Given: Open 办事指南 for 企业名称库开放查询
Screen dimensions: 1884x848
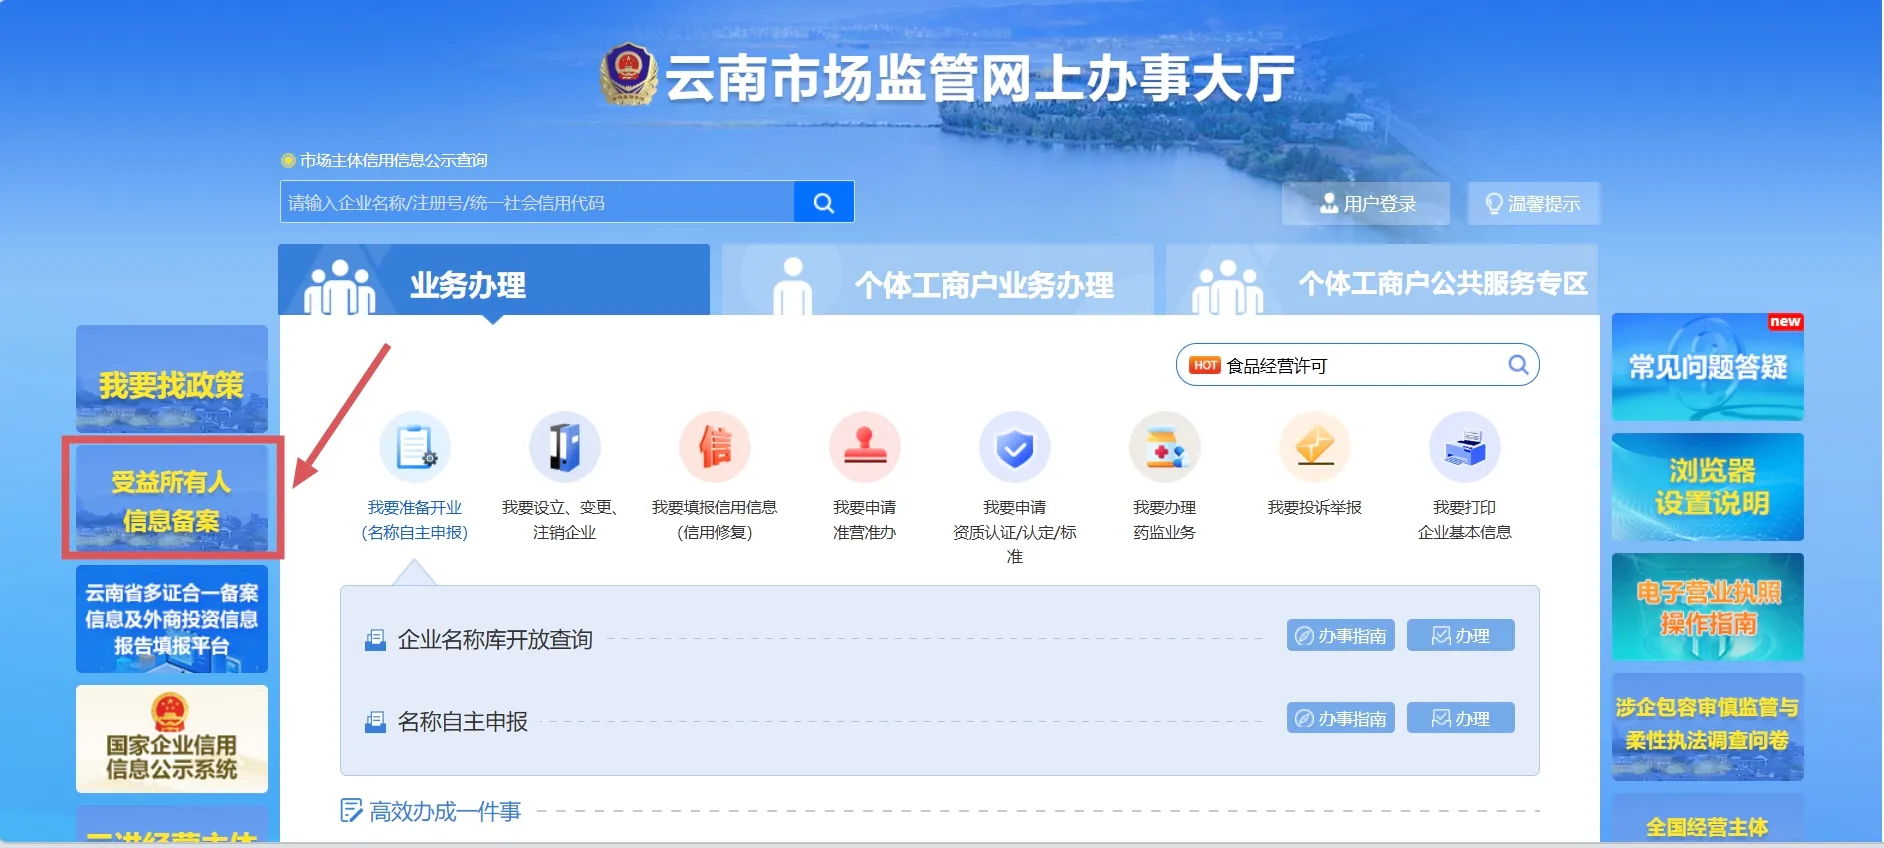Looking at the screenshot, I should tap(1340, 635).
